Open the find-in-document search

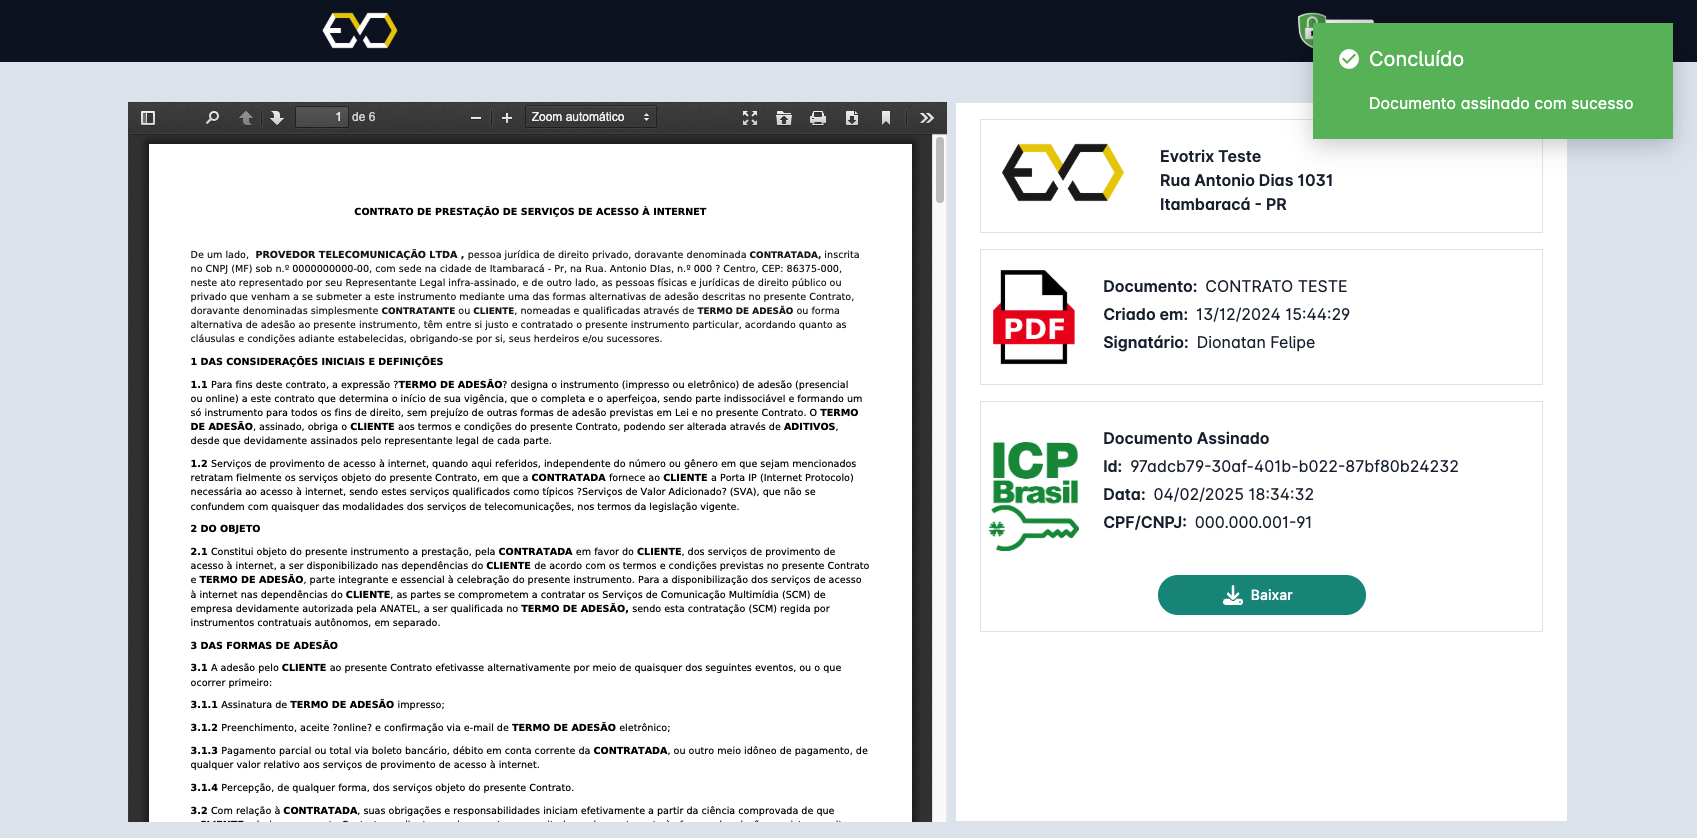coord(212,118)
